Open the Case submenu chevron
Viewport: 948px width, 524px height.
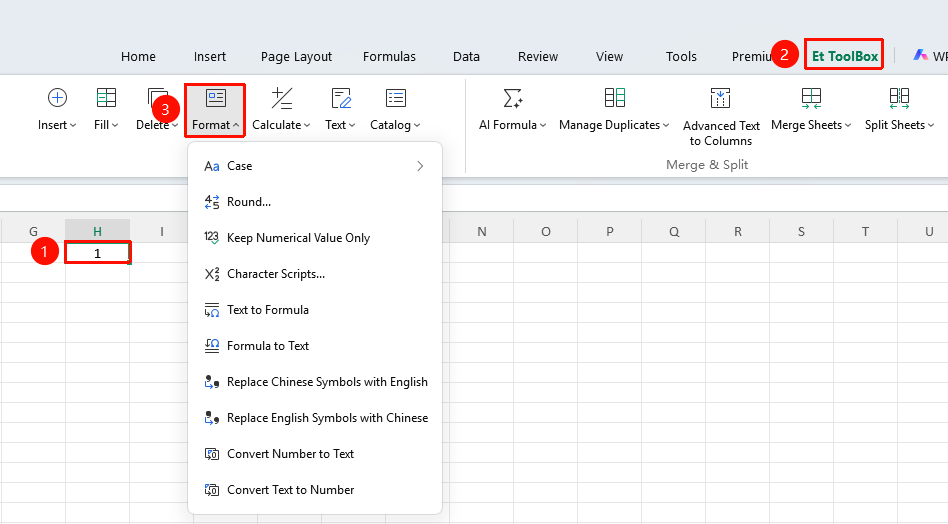coord(420,166)
